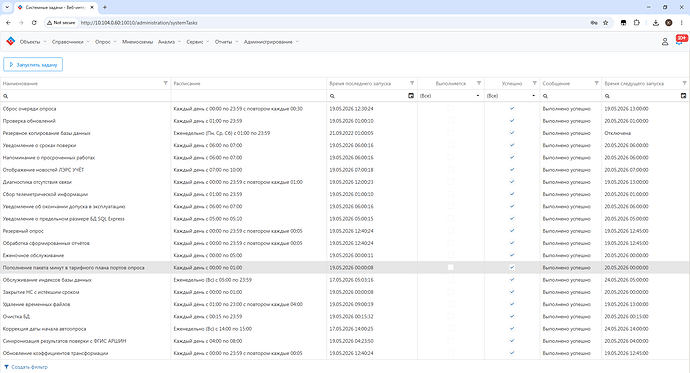Image resolution: width=690 pixels, height=373 pixels.
Task: Click the filter icon in Сообщение column header
Action: 596,83
